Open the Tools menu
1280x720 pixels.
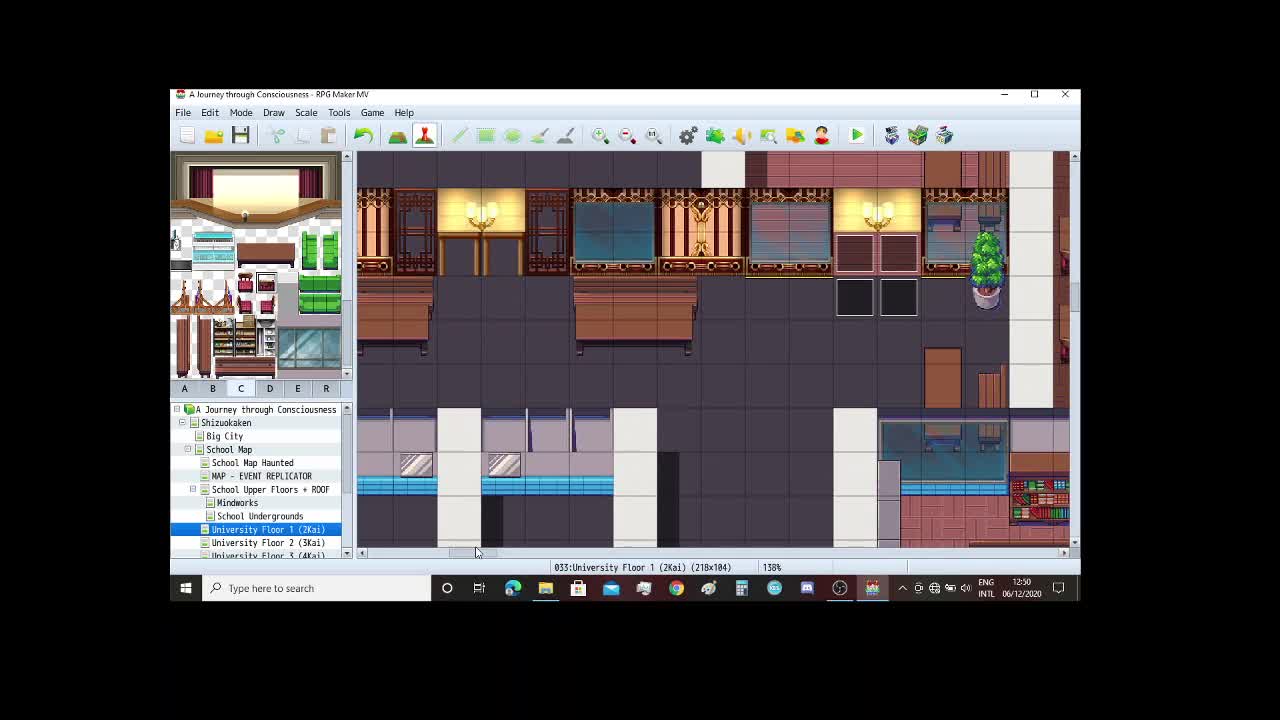339,112
